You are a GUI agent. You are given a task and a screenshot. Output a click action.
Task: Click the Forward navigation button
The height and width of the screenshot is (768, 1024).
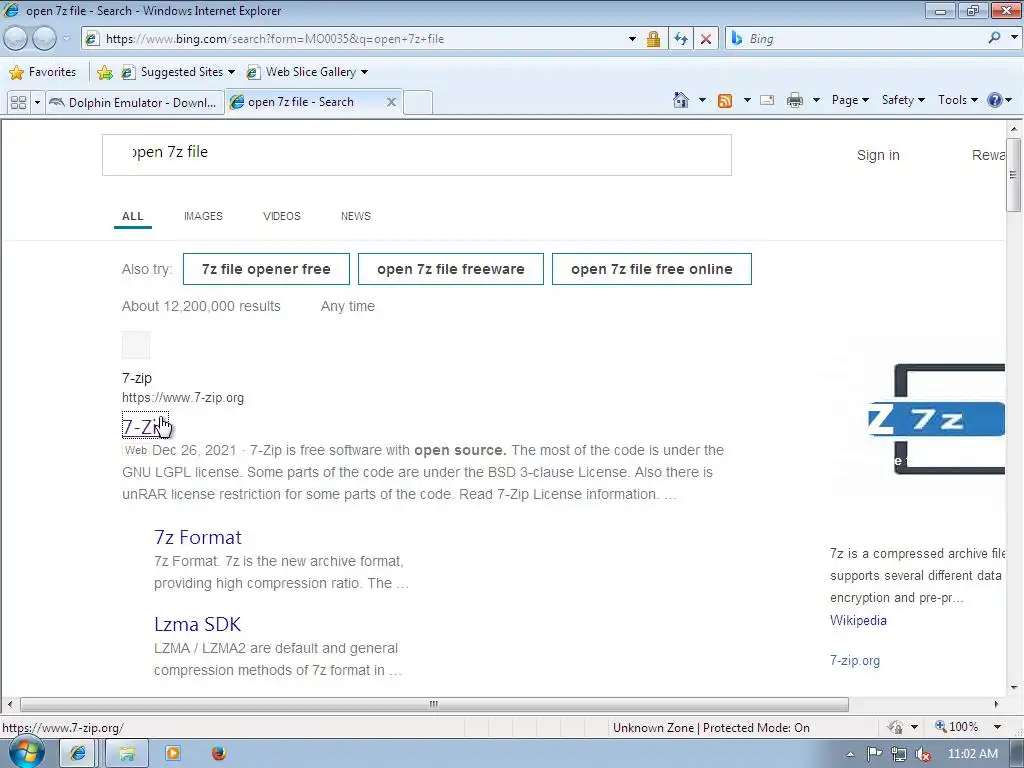[44, 39]
